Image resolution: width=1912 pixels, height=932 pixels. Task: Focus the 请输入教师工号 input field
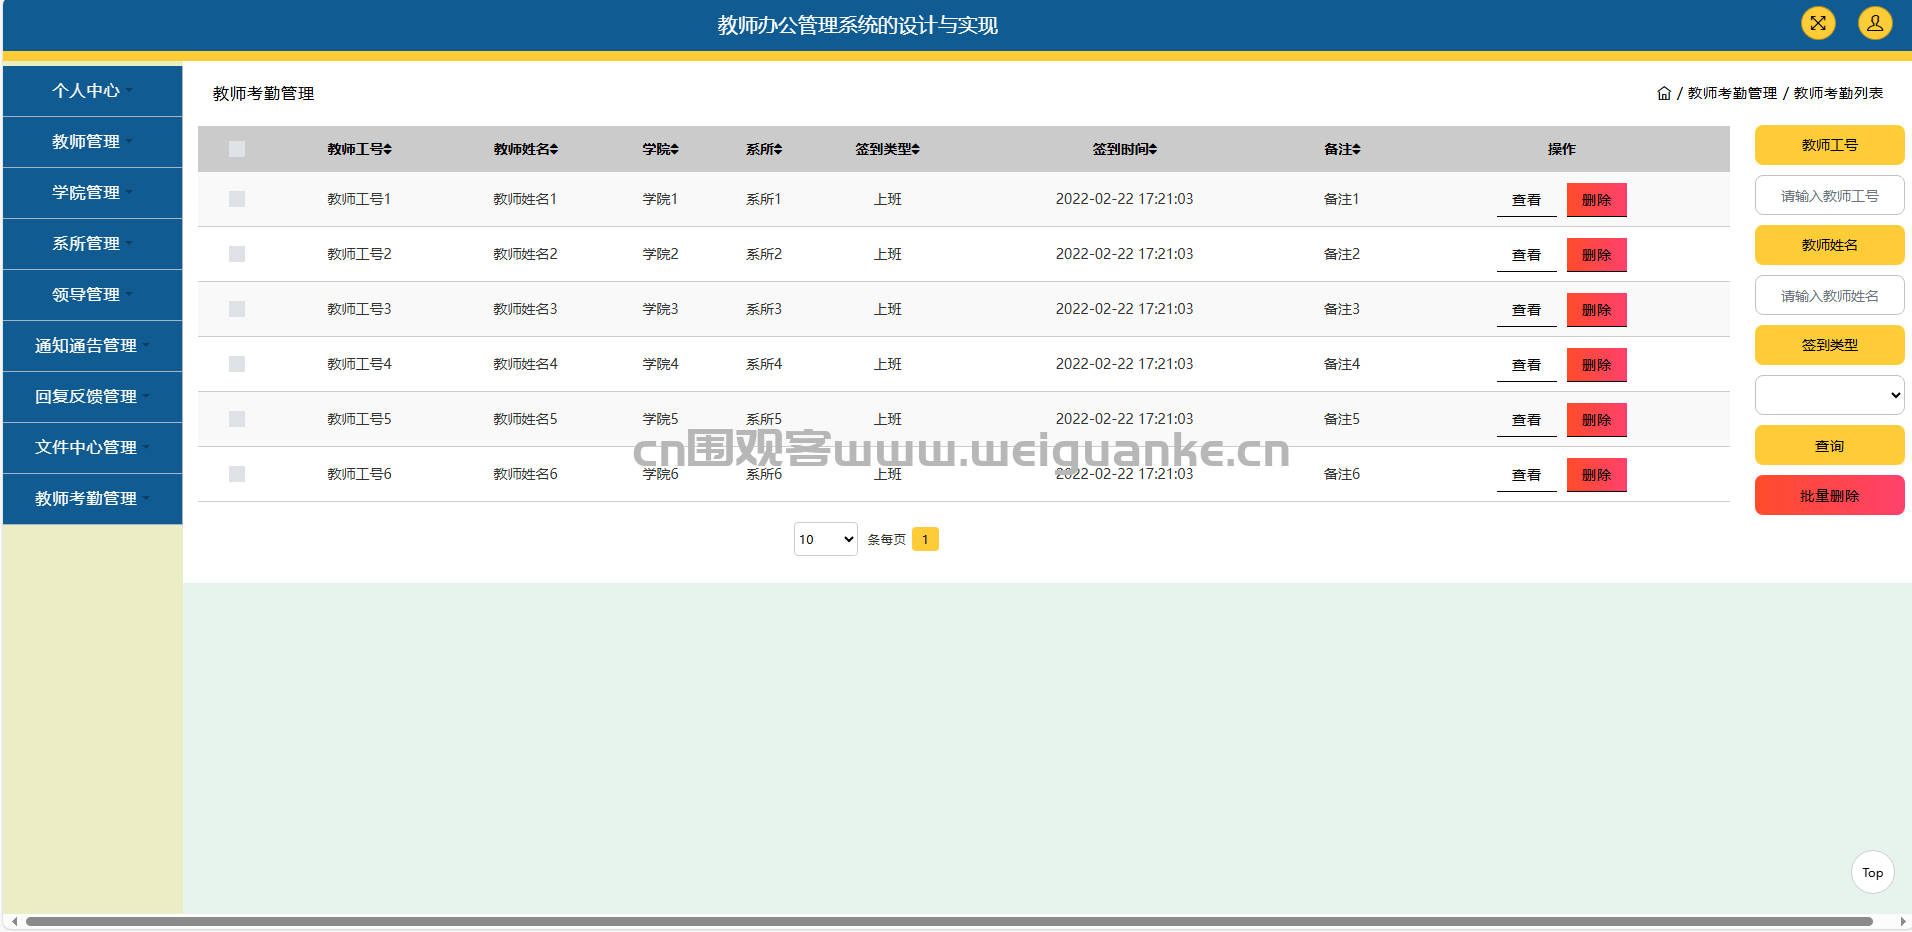point(1829,195)
